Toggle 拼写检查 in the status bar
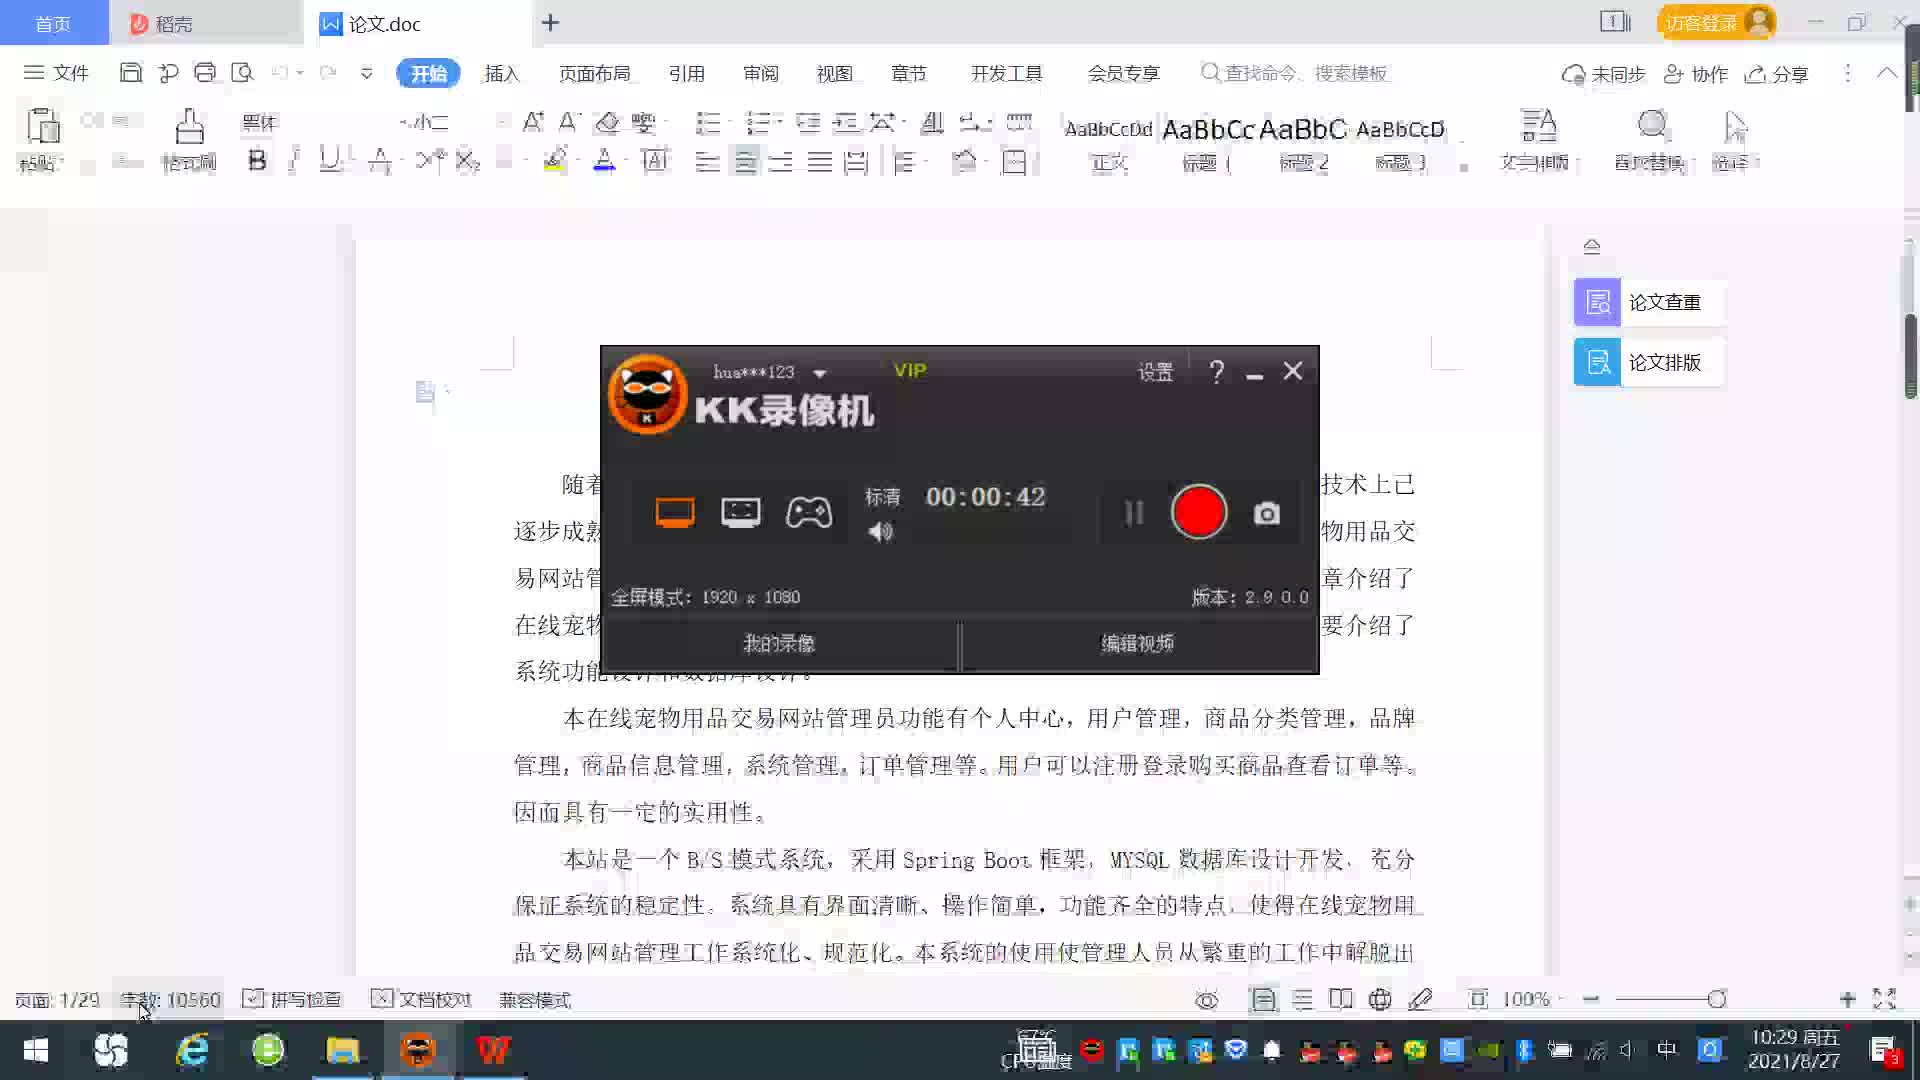The width and height of the screenshot is (1920, 1080). (292, 999)
